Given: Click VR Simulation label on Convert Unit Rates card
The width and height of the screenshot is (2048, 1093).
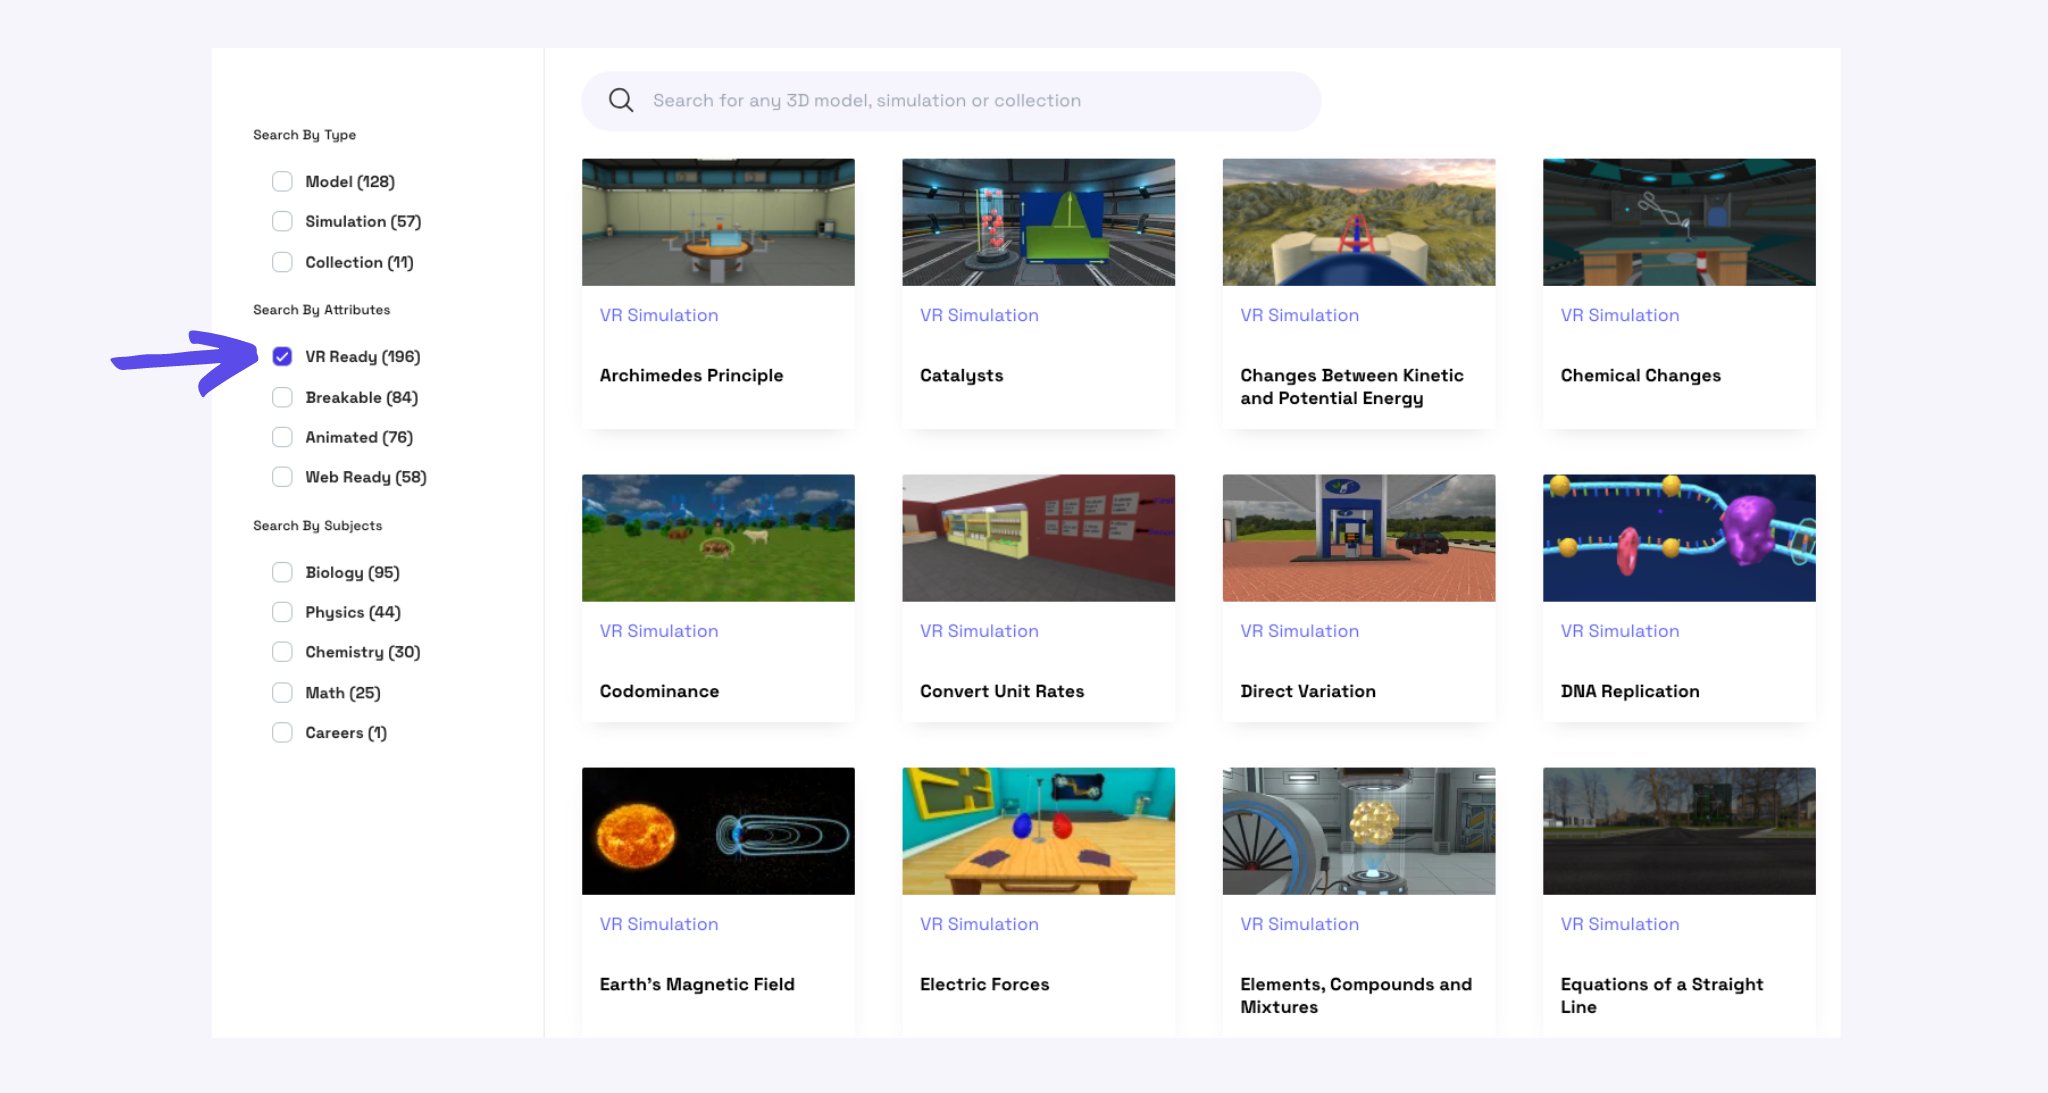Looking at the screenshot, I should (979, 631).
